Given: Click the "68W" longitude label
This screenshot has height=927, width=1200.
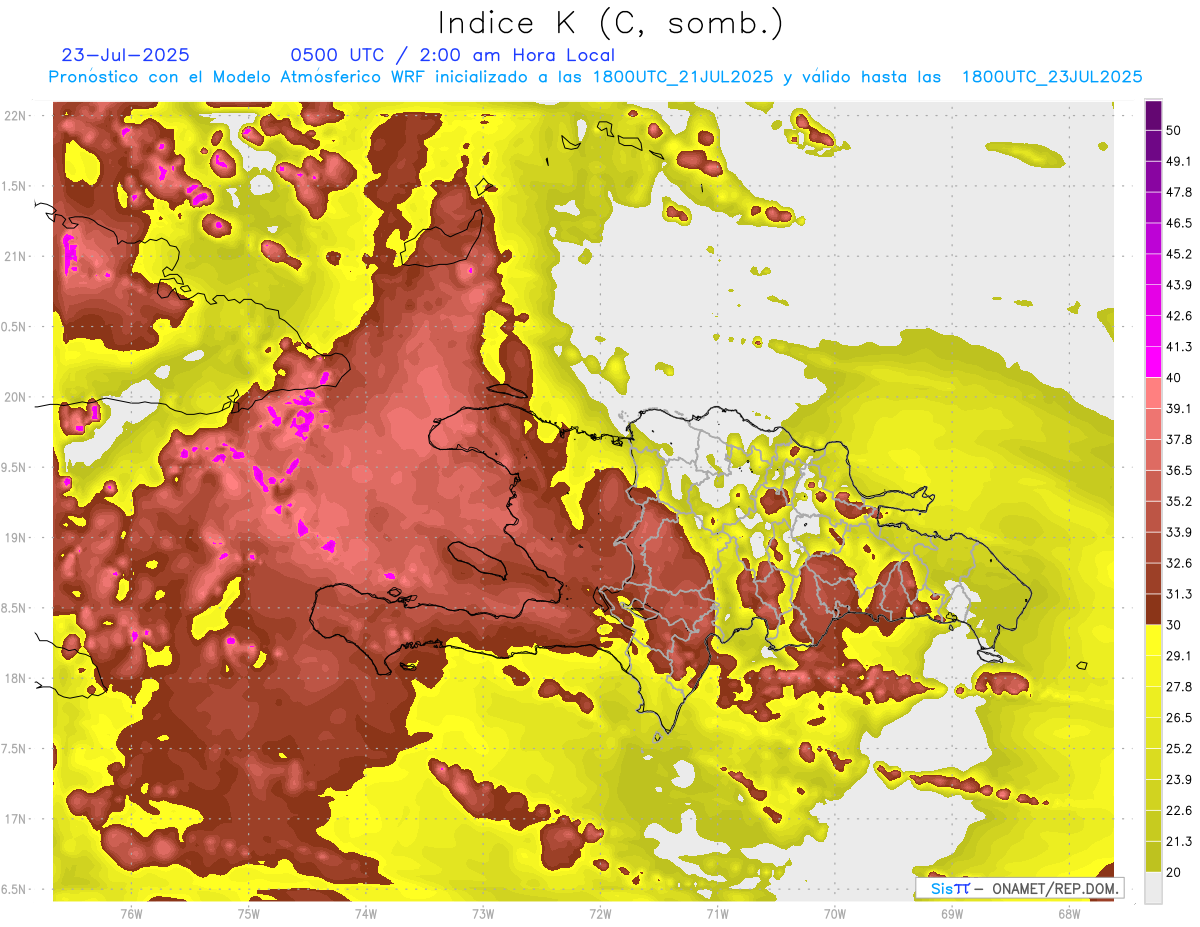Looking at the screenshot, I should [x=1069, y=913].
